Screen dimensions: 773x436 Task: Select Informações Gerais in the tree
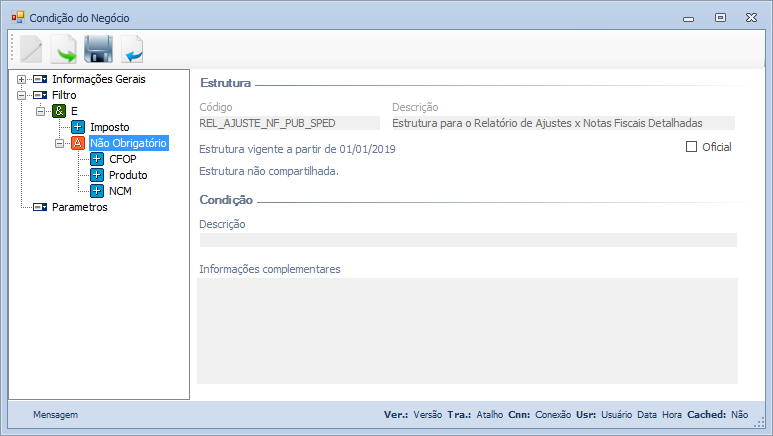[99, 79]
